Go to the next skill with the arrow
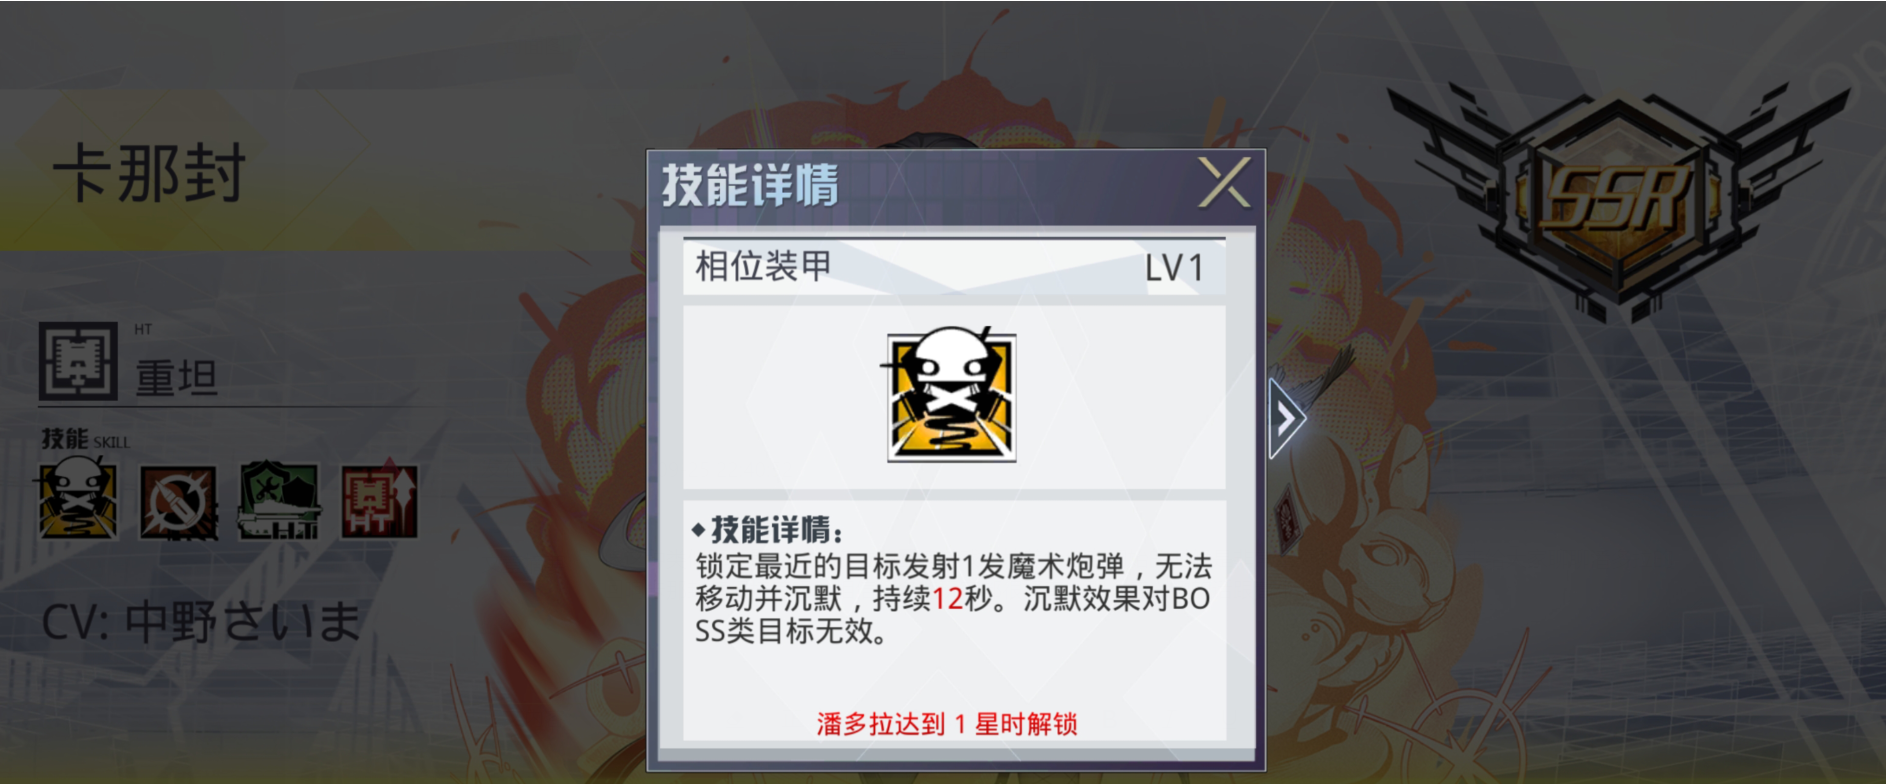Image resolution: width=1886 pixels, height=784 pixels. coord(1286,418)
